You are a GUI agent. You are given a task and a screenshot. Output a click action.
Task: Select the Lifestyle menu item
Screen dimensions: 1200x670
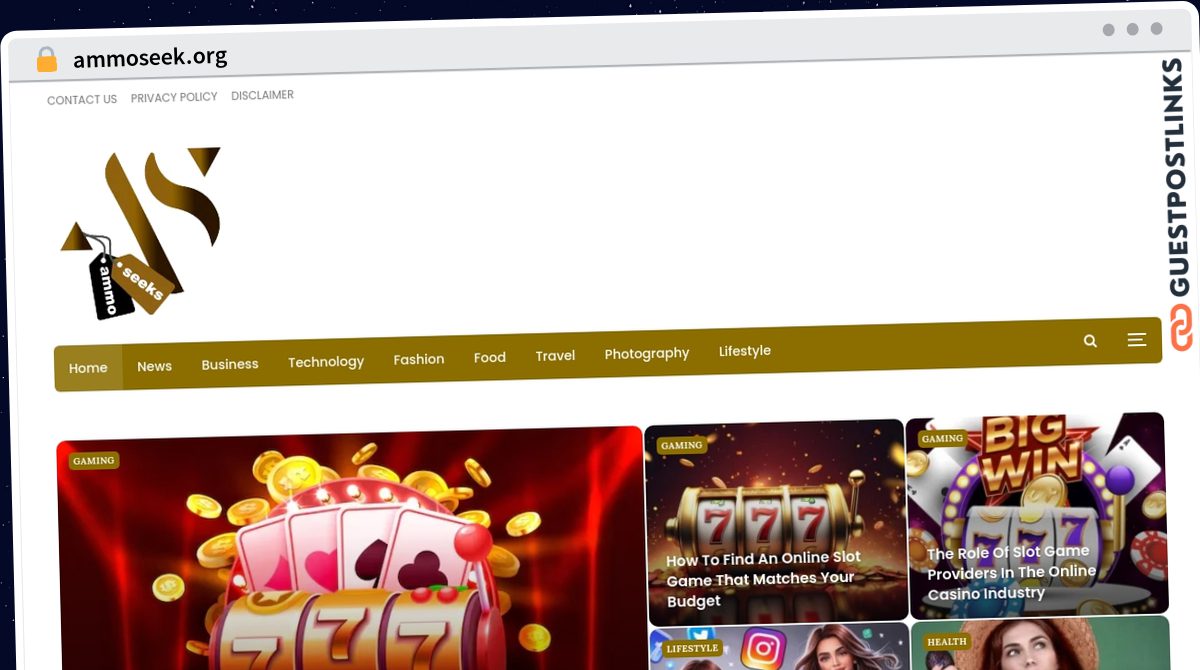point(745,351)
